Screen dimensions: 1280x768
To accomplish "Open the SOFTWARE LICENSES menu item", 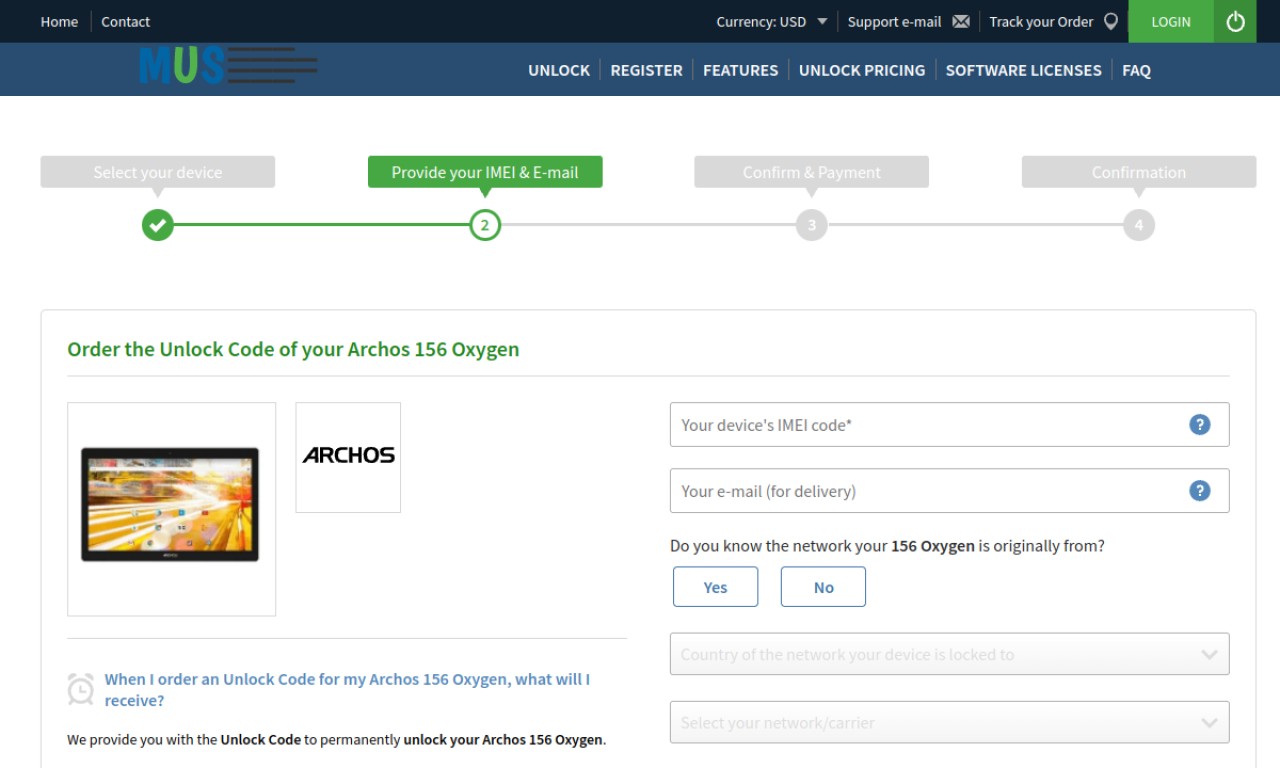I will [1023, 70].
